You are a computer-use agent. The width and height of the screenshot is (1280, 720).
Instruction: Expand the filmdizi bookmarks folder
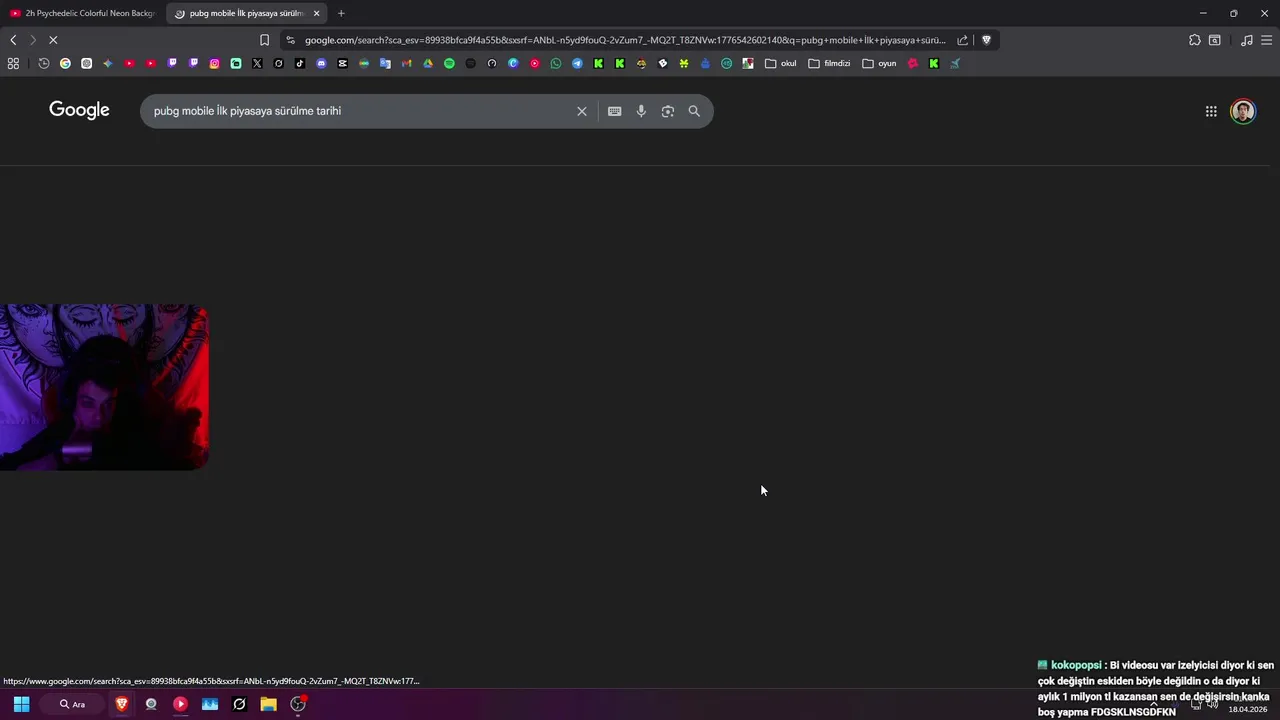pos(829,63)
